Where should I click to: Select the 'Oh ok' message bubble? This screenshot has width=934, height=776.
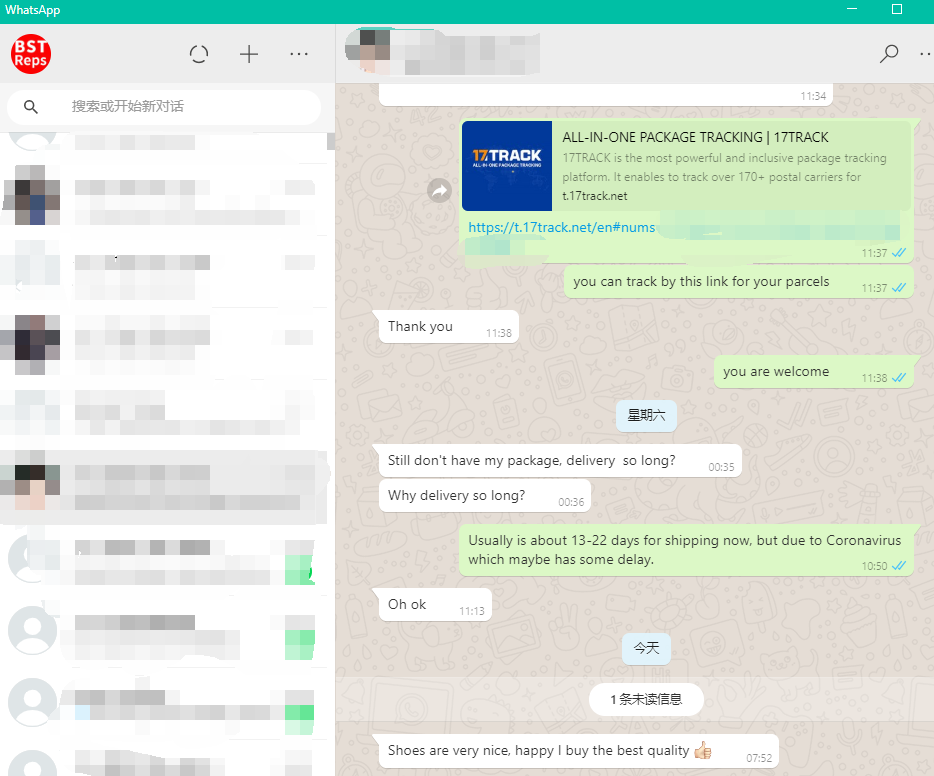point(435,605)
